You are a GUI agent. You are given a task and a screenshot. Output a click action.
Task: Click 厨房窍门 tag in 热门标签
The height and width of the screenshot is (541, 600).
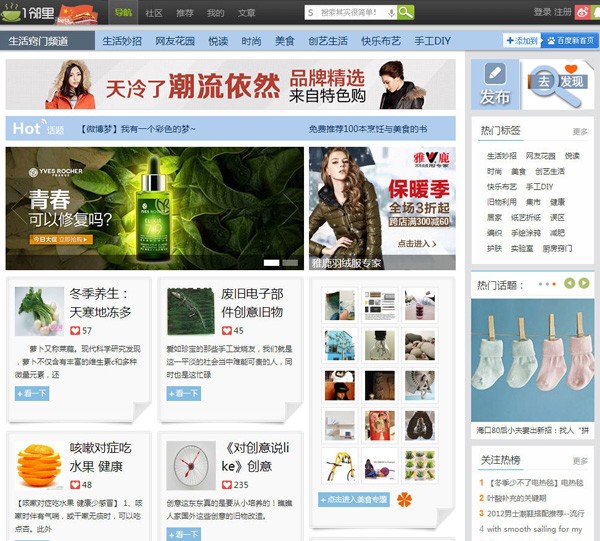click(x=557, y=248)
